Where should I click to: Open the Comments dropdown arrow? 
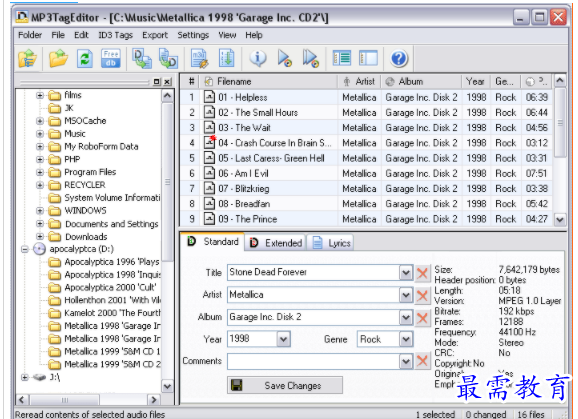pos(406,361)
